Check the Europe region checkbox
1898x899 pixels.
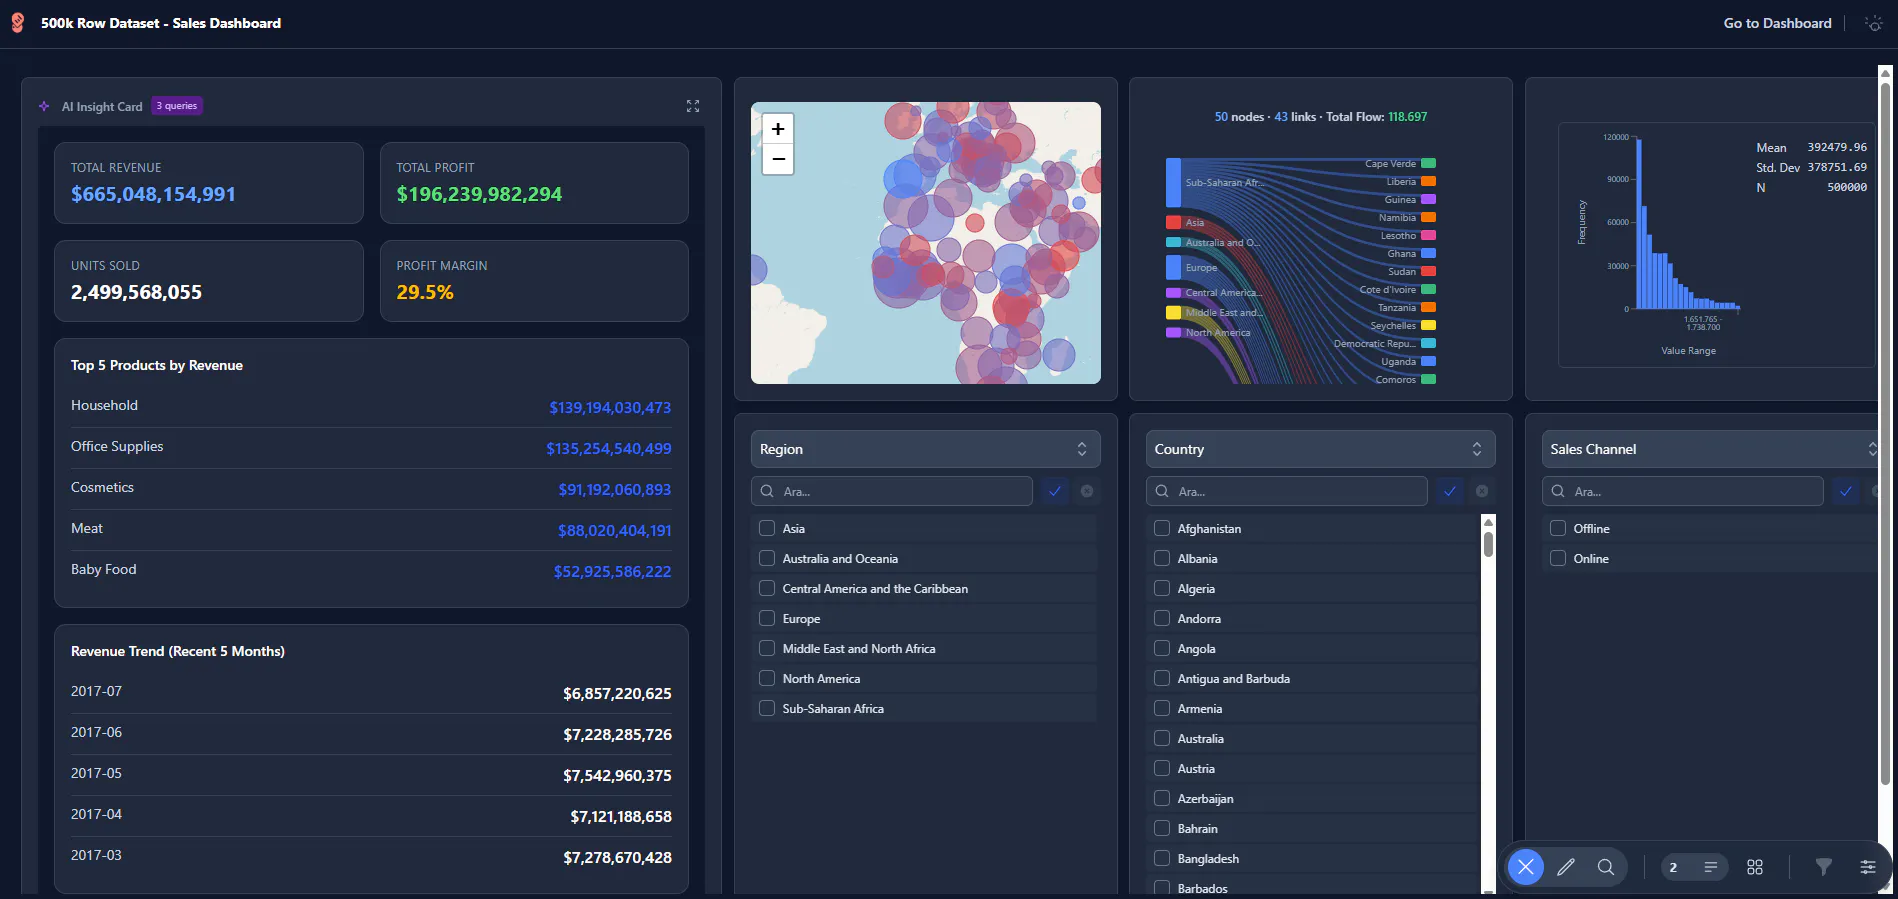767,618
